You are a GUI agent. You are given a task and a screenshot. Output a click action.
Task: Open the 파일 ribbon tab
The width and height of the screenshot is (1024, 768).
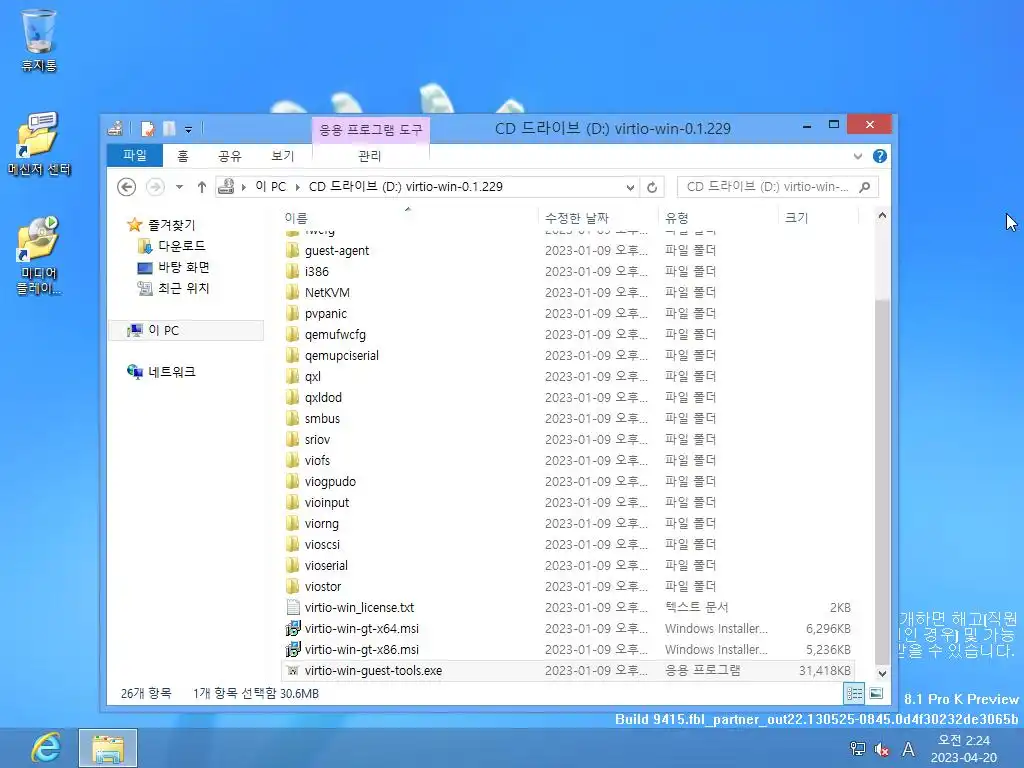coord(135,155)
